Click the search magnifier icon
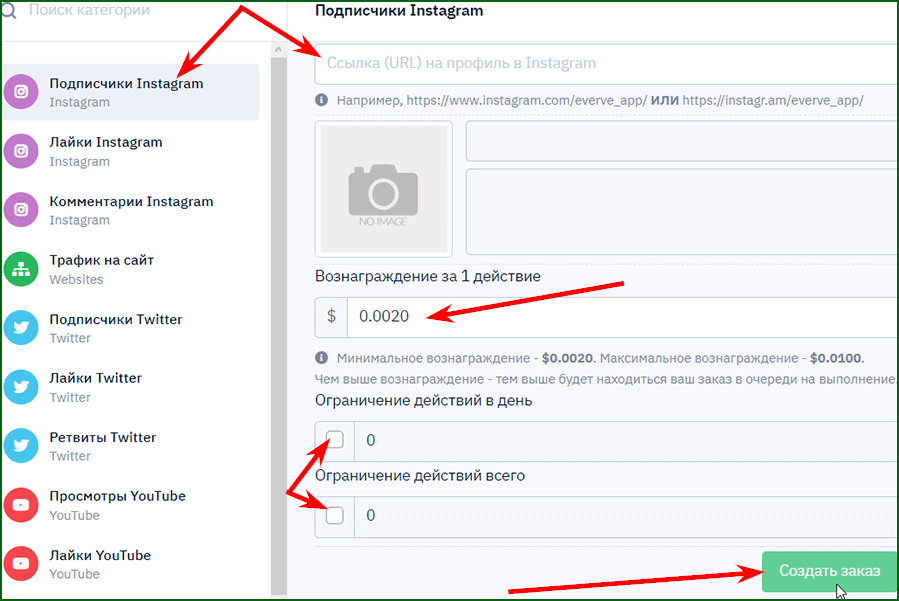The width and height of the screenshot is (899, 601). 9,10
